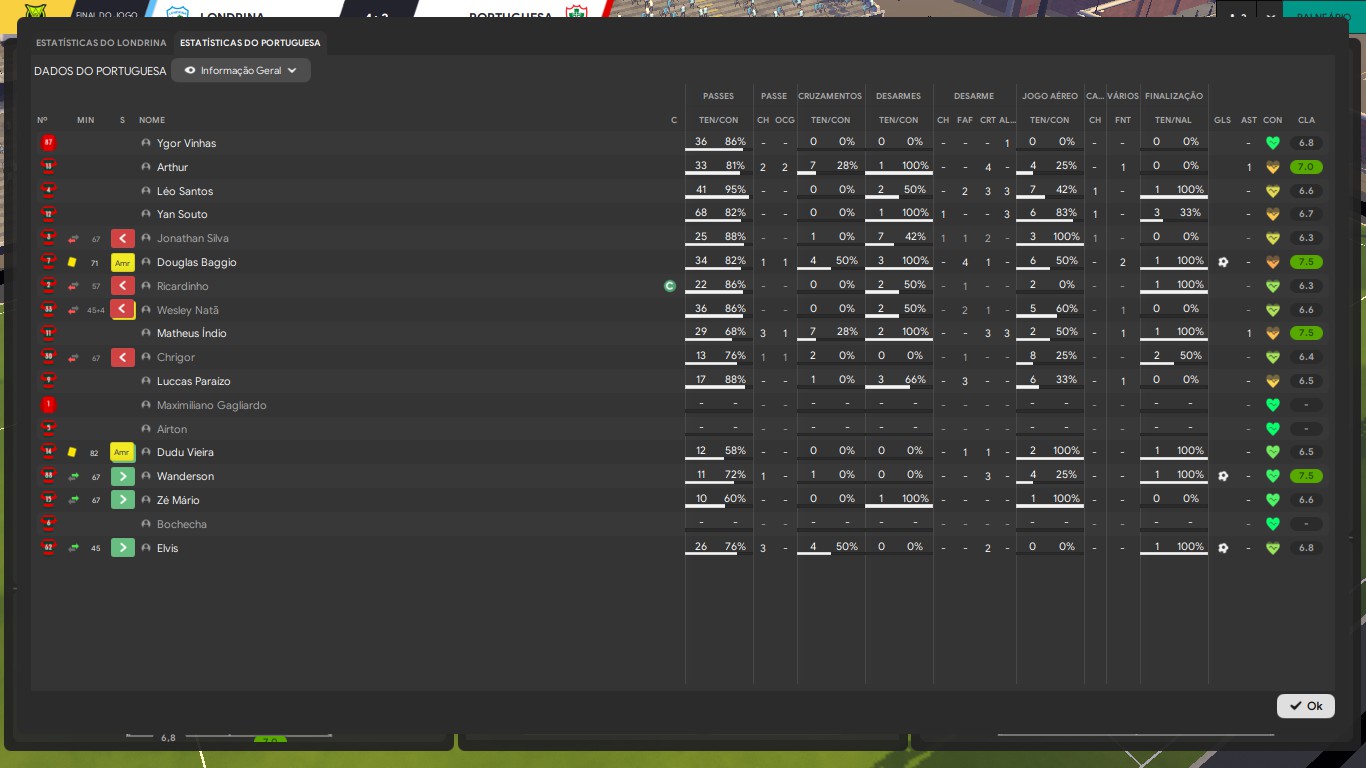
Task: Click Yan Souto's 6.7 rating badge
Action: coord(1306,214)
